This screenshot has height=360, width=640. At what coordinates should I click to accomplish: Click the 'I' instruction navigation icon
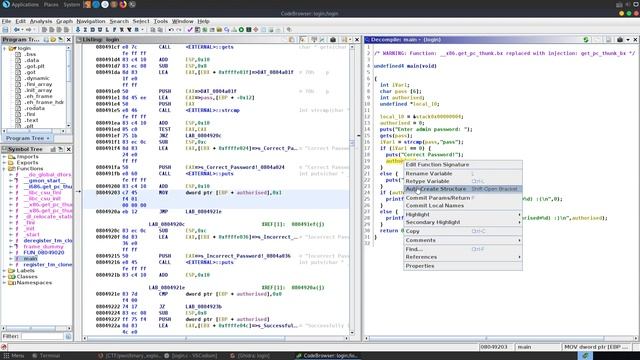[85, 30]
